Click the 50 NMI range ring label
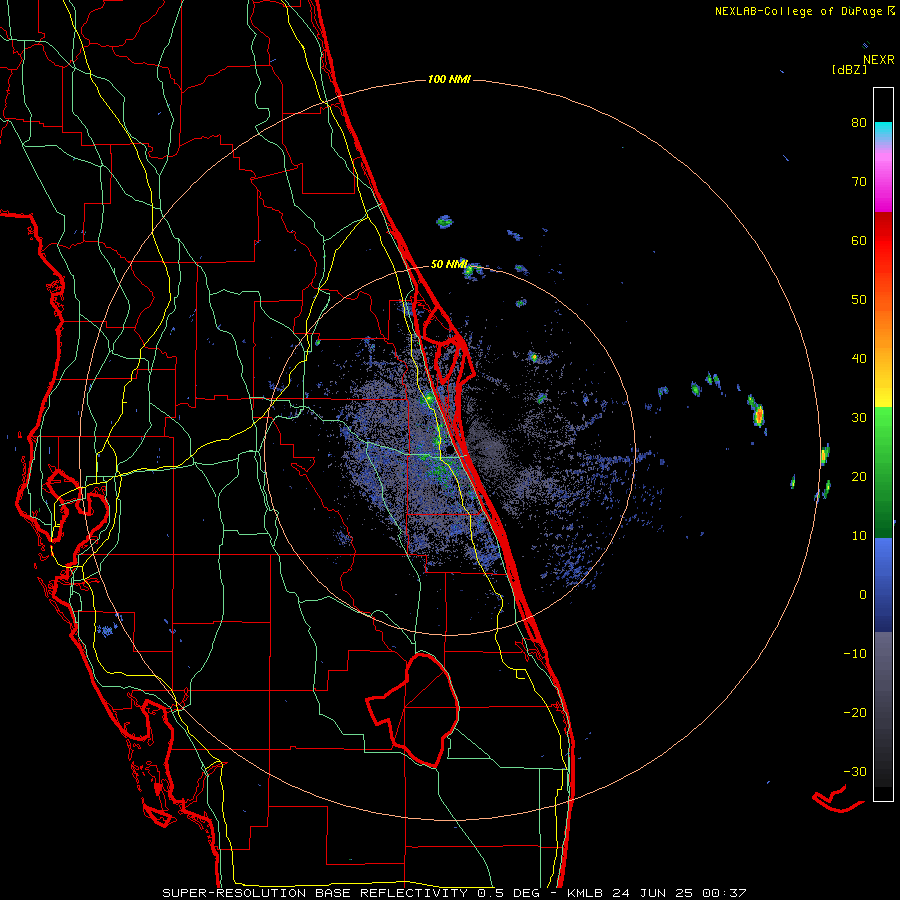The height and width of the screenshot is (900, 900). point(449,264)
